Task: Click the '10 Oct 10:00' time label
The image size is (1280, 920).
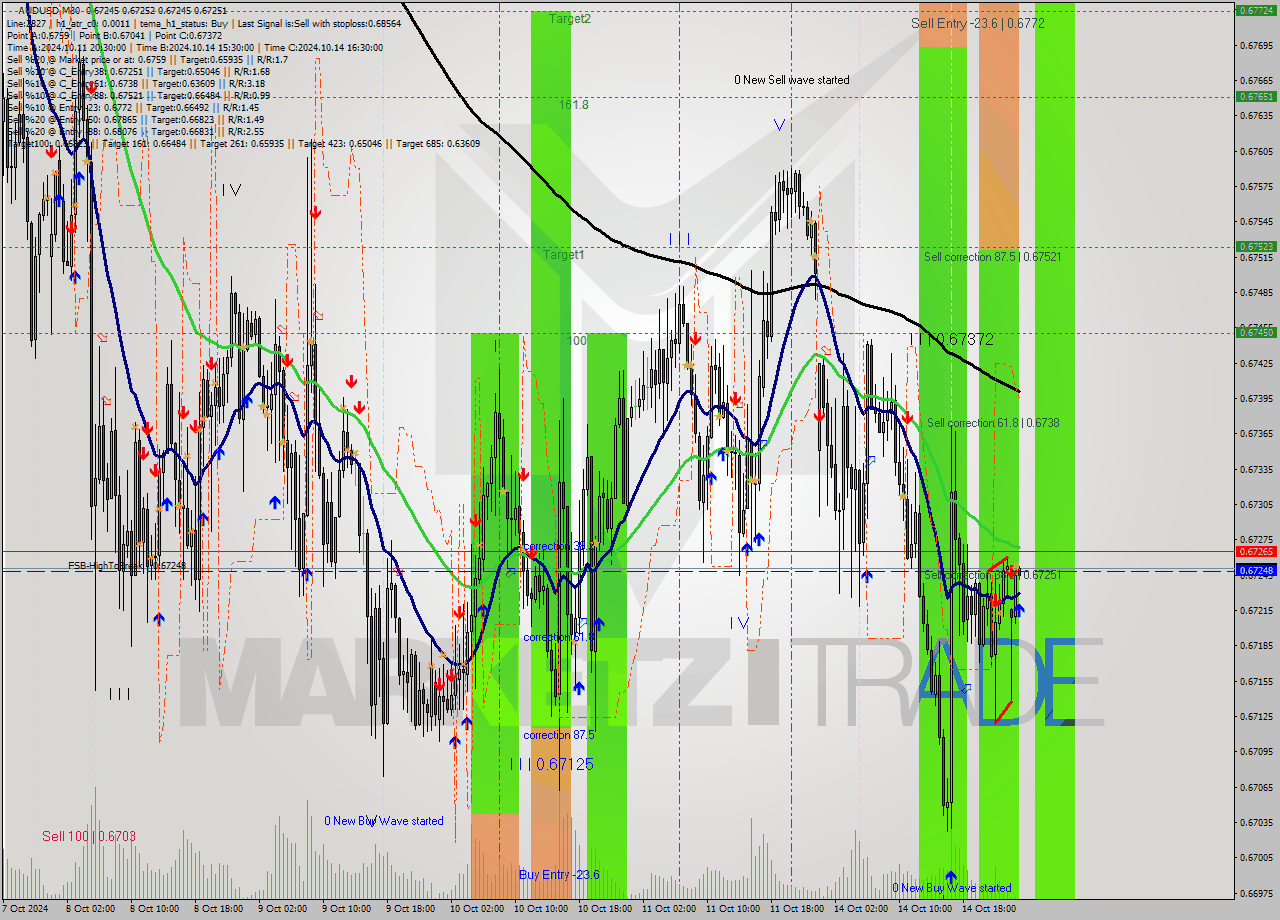Action: [540, 909]
